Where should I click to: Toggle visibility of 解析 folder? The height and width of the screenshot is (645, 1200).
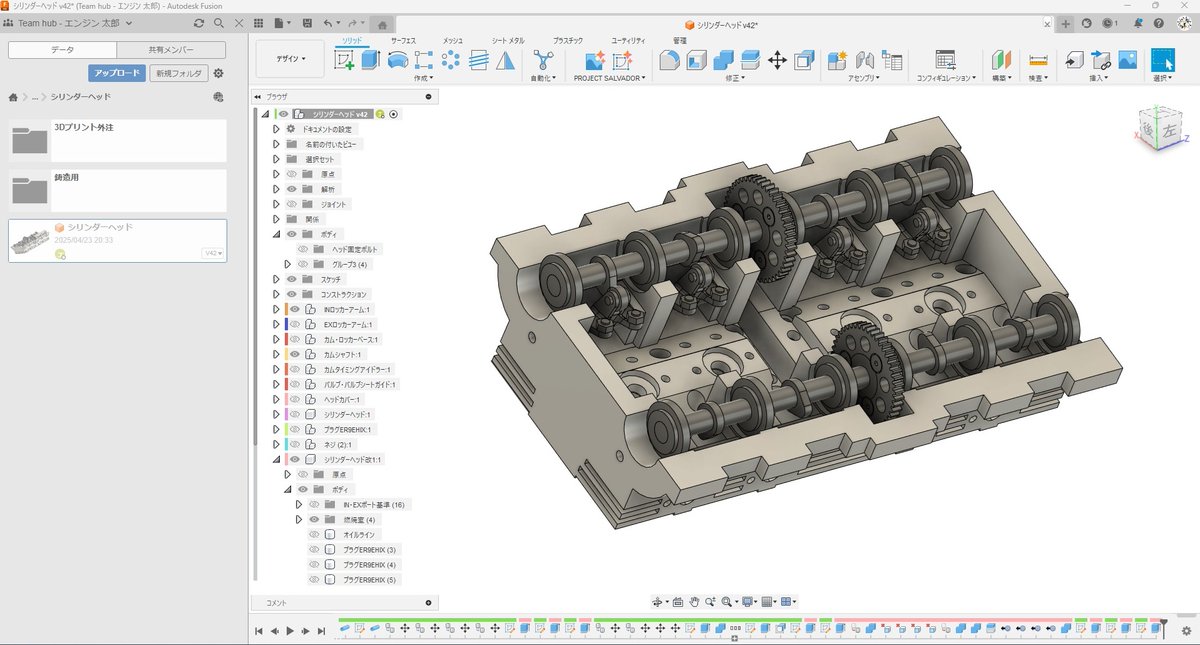click(x=292, y=189)
